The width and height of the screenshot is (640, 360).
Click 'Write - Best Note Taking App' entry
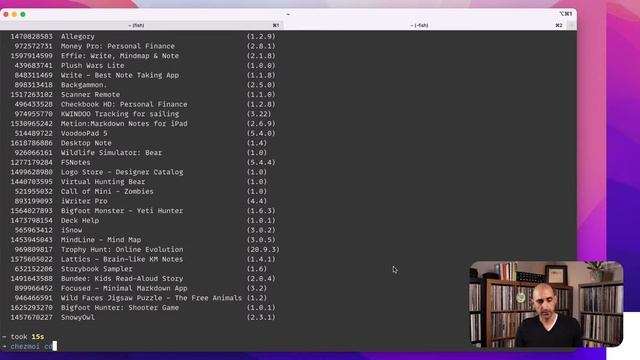pyautogui.click(x=120, y=76)
